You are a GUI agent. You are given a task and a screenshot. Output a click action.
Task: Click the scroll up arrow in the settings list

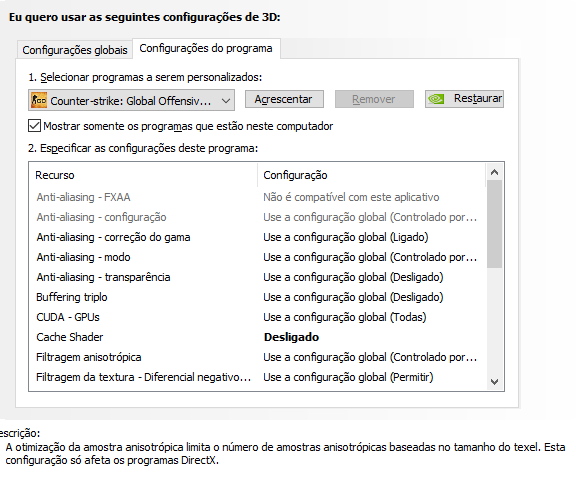494,172
